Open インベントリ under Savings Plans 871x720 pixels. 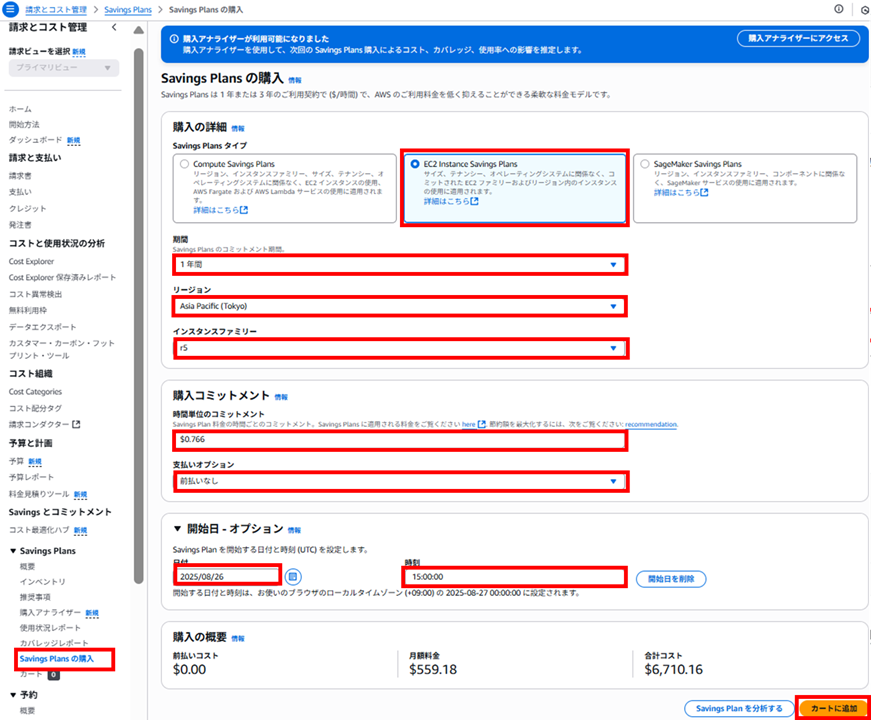[42, 582]
